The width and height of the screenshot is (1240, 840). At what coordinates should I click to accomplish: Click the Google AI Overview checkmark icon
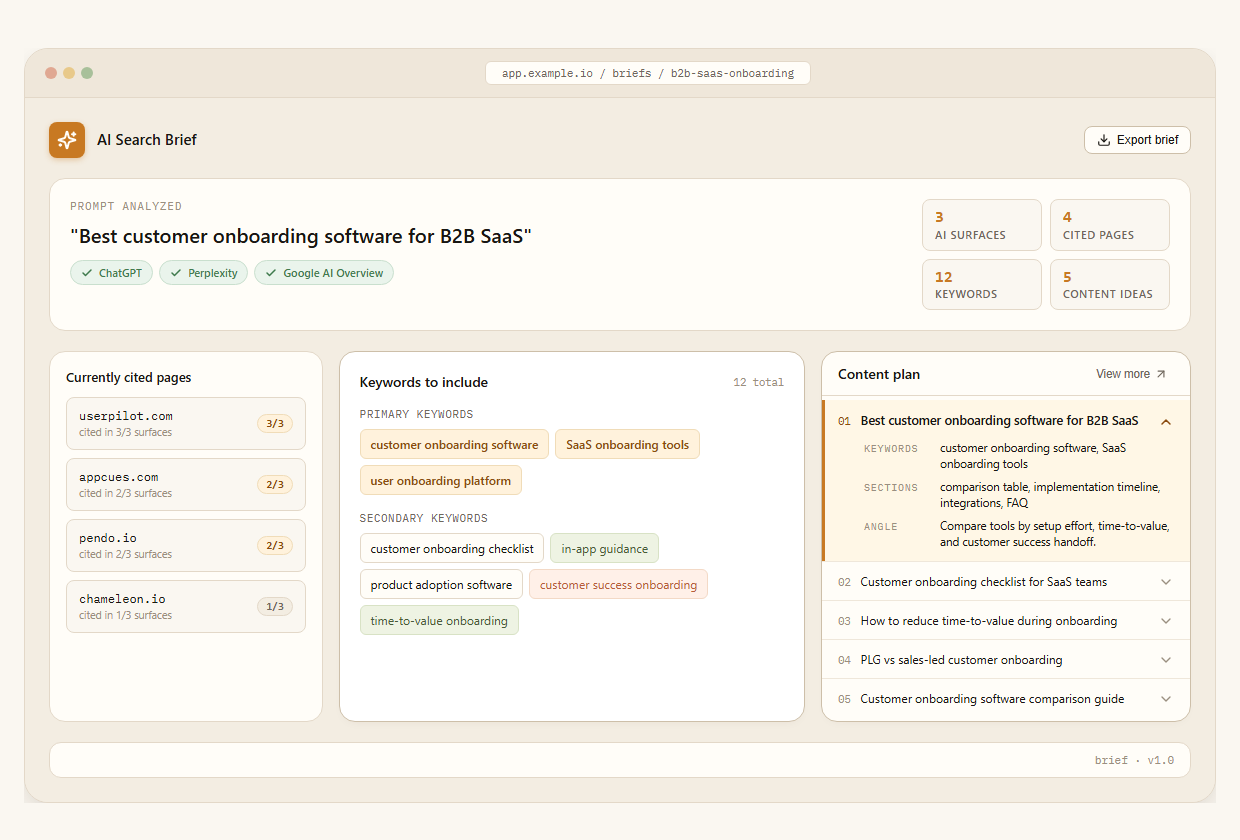pyautogui.click(x=271, y=273)
